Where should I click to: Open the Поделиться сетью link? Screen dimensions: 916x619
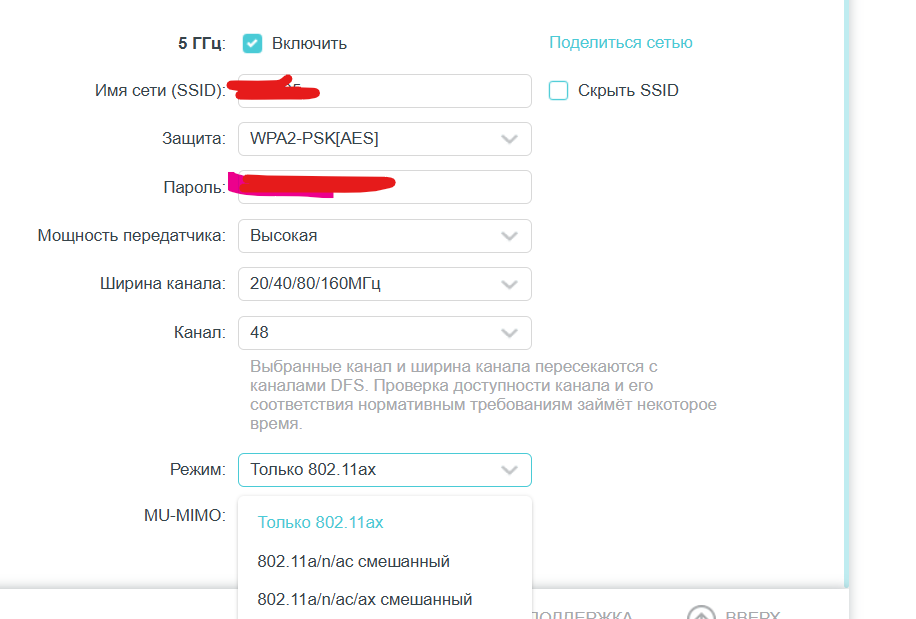click(x=620, y=42)
